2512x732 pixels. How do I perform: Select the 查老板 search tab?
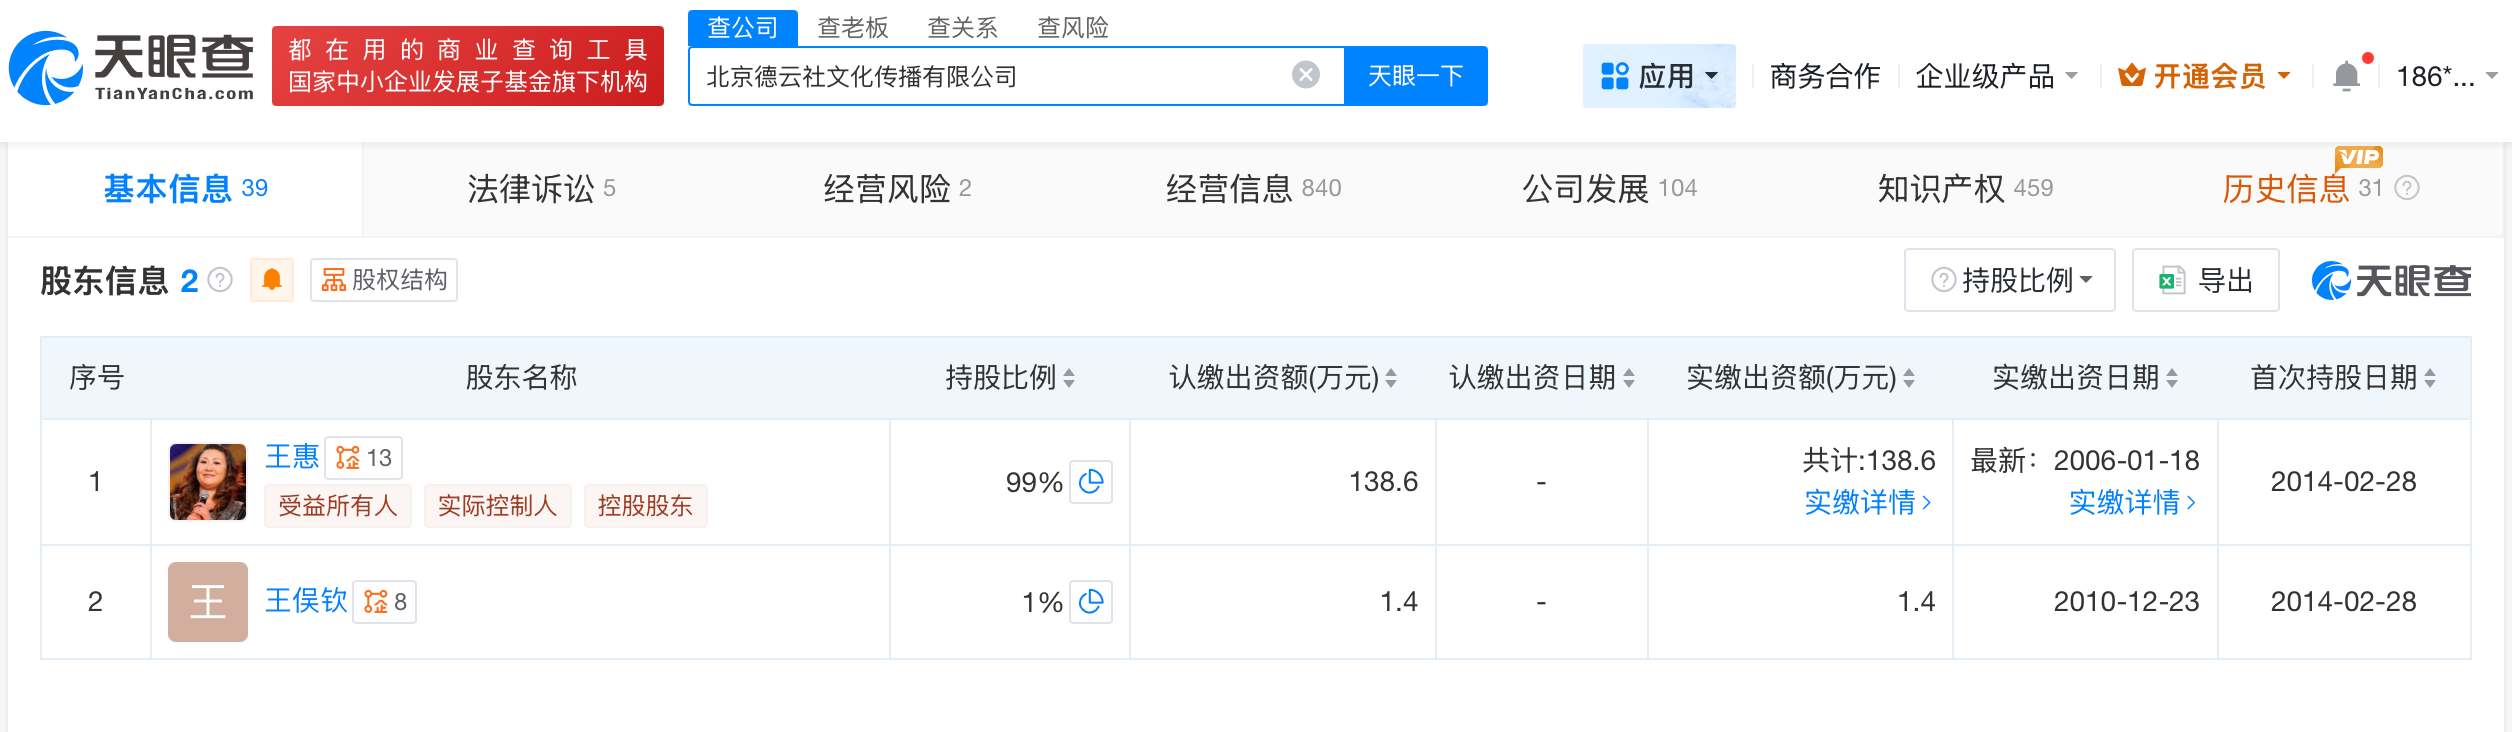tap(852, 27)
